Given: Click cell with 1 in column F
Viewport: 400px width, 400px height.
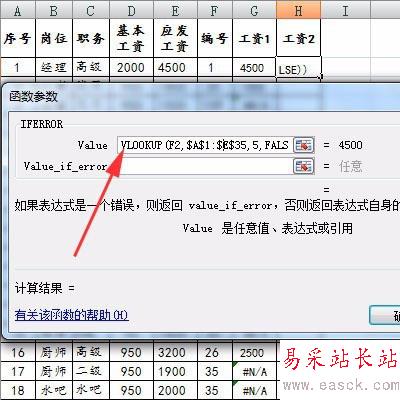Looking at the screenshot, I should [215, 68].
